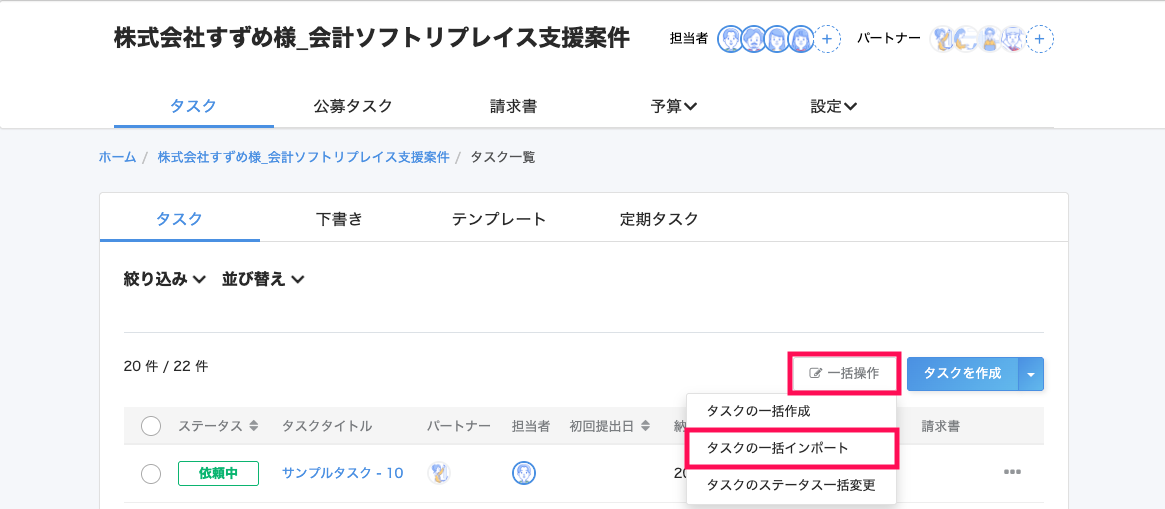Viewport: 1165px width, 509px height.
Task: Choose タスクの一括インポート from the menu
Action: click(791, 448)
